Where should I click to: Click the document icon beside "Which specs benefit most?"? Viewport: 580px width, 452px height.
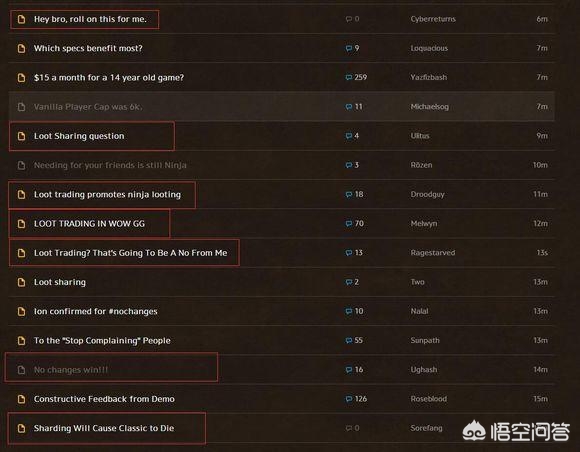pos(21,48)
